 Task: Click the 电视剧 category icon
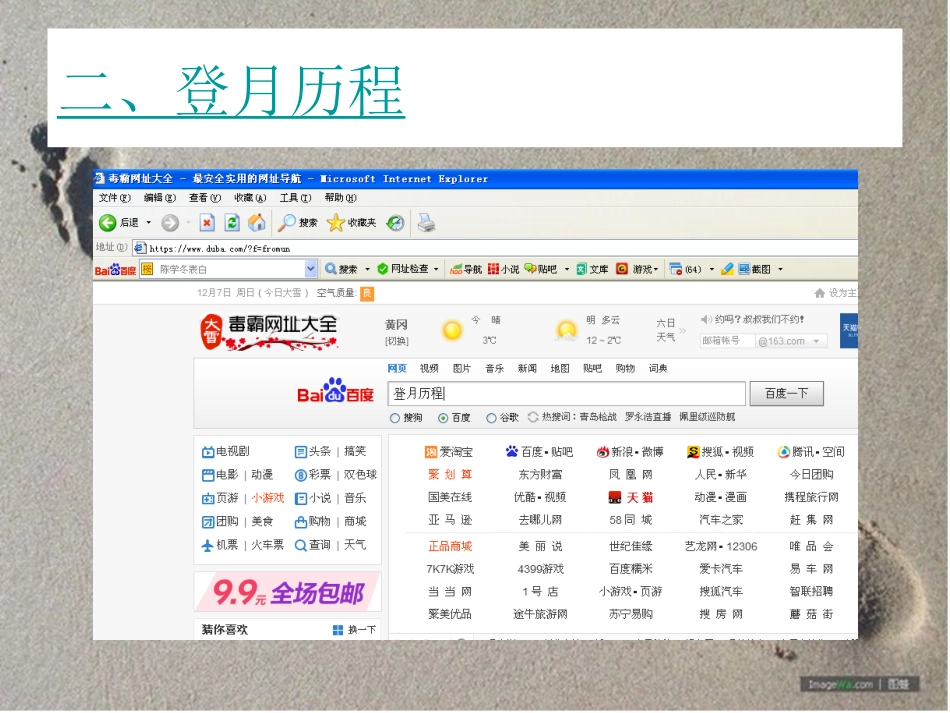click(208, 452)
